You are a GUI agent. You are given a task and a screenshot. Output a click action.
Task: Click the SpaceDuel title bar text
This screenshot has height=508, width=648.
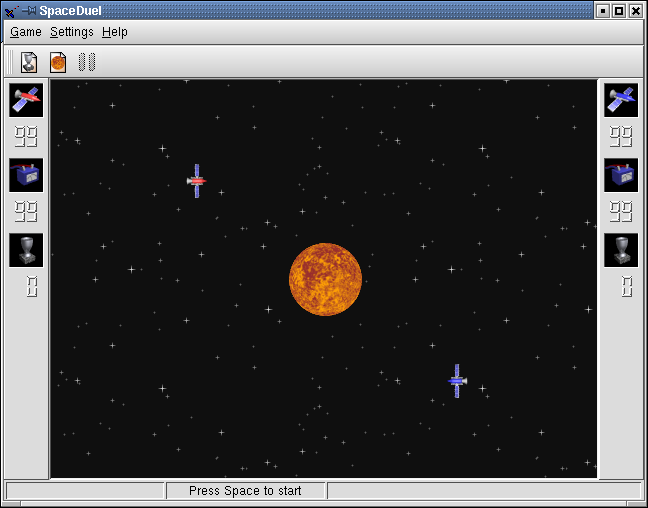pos(70,11)
